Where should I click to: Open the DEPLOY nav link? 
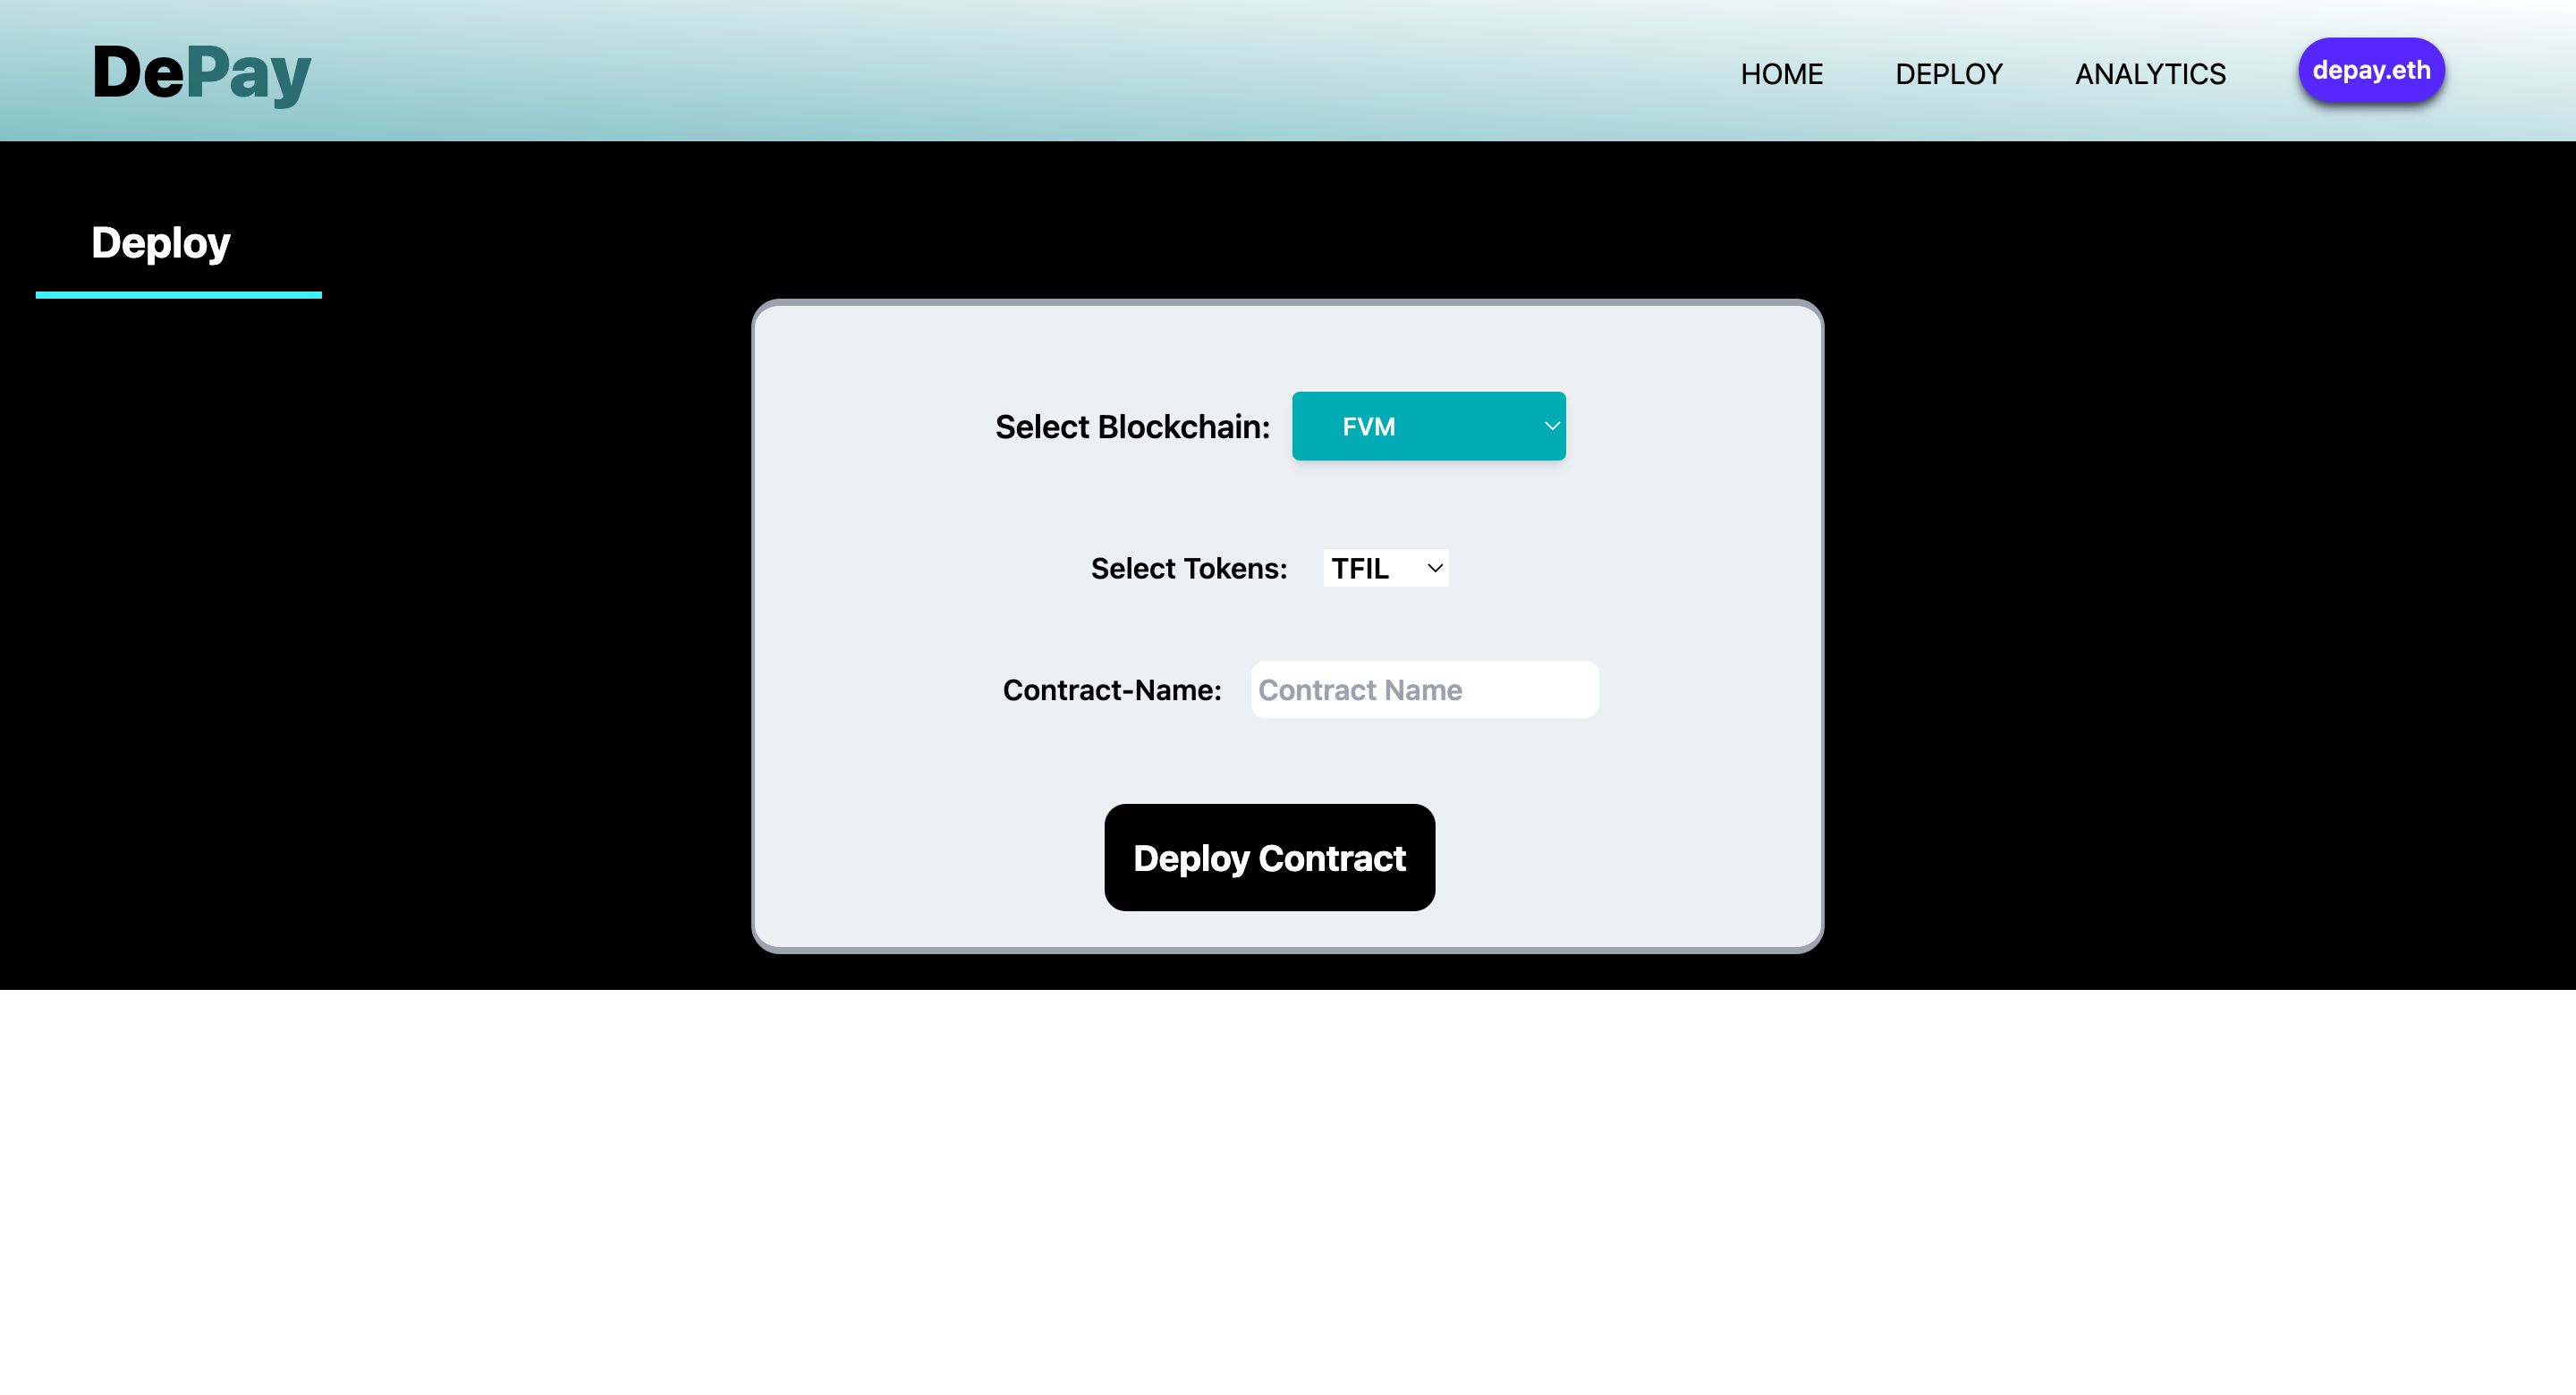[1948, 74]
